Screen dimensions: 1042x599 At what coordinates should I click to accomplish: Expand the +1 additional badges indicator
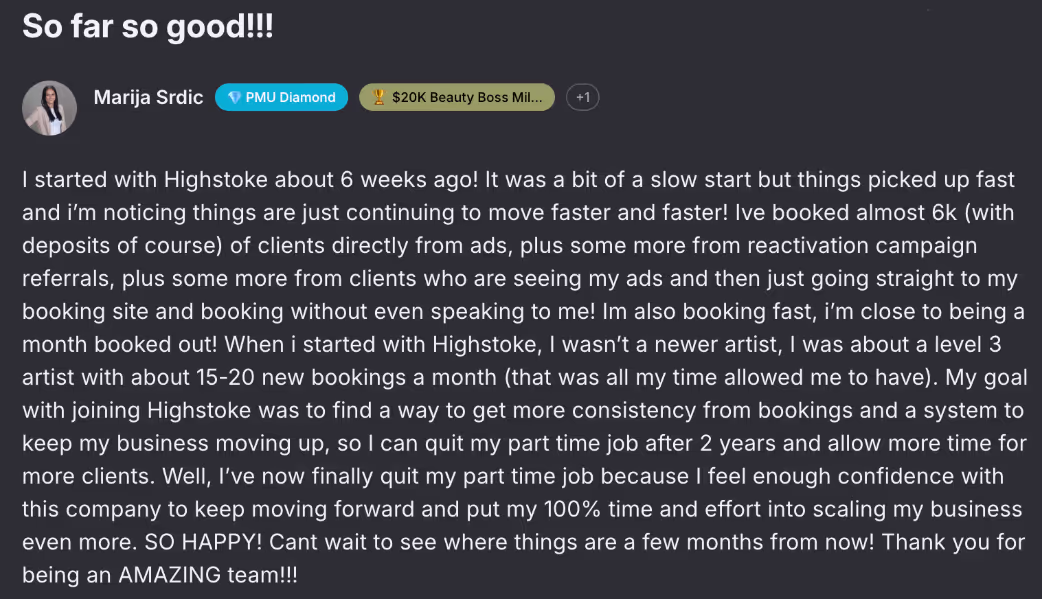(x=583, y=97)
